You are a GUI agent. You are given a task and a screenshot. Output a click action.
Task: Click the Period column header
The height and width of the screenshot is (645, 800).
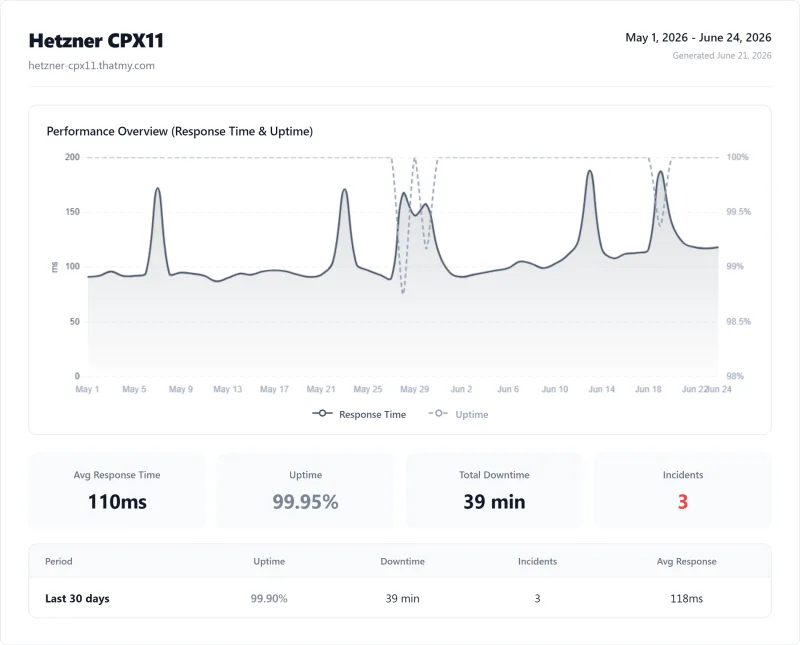point(59,561)
